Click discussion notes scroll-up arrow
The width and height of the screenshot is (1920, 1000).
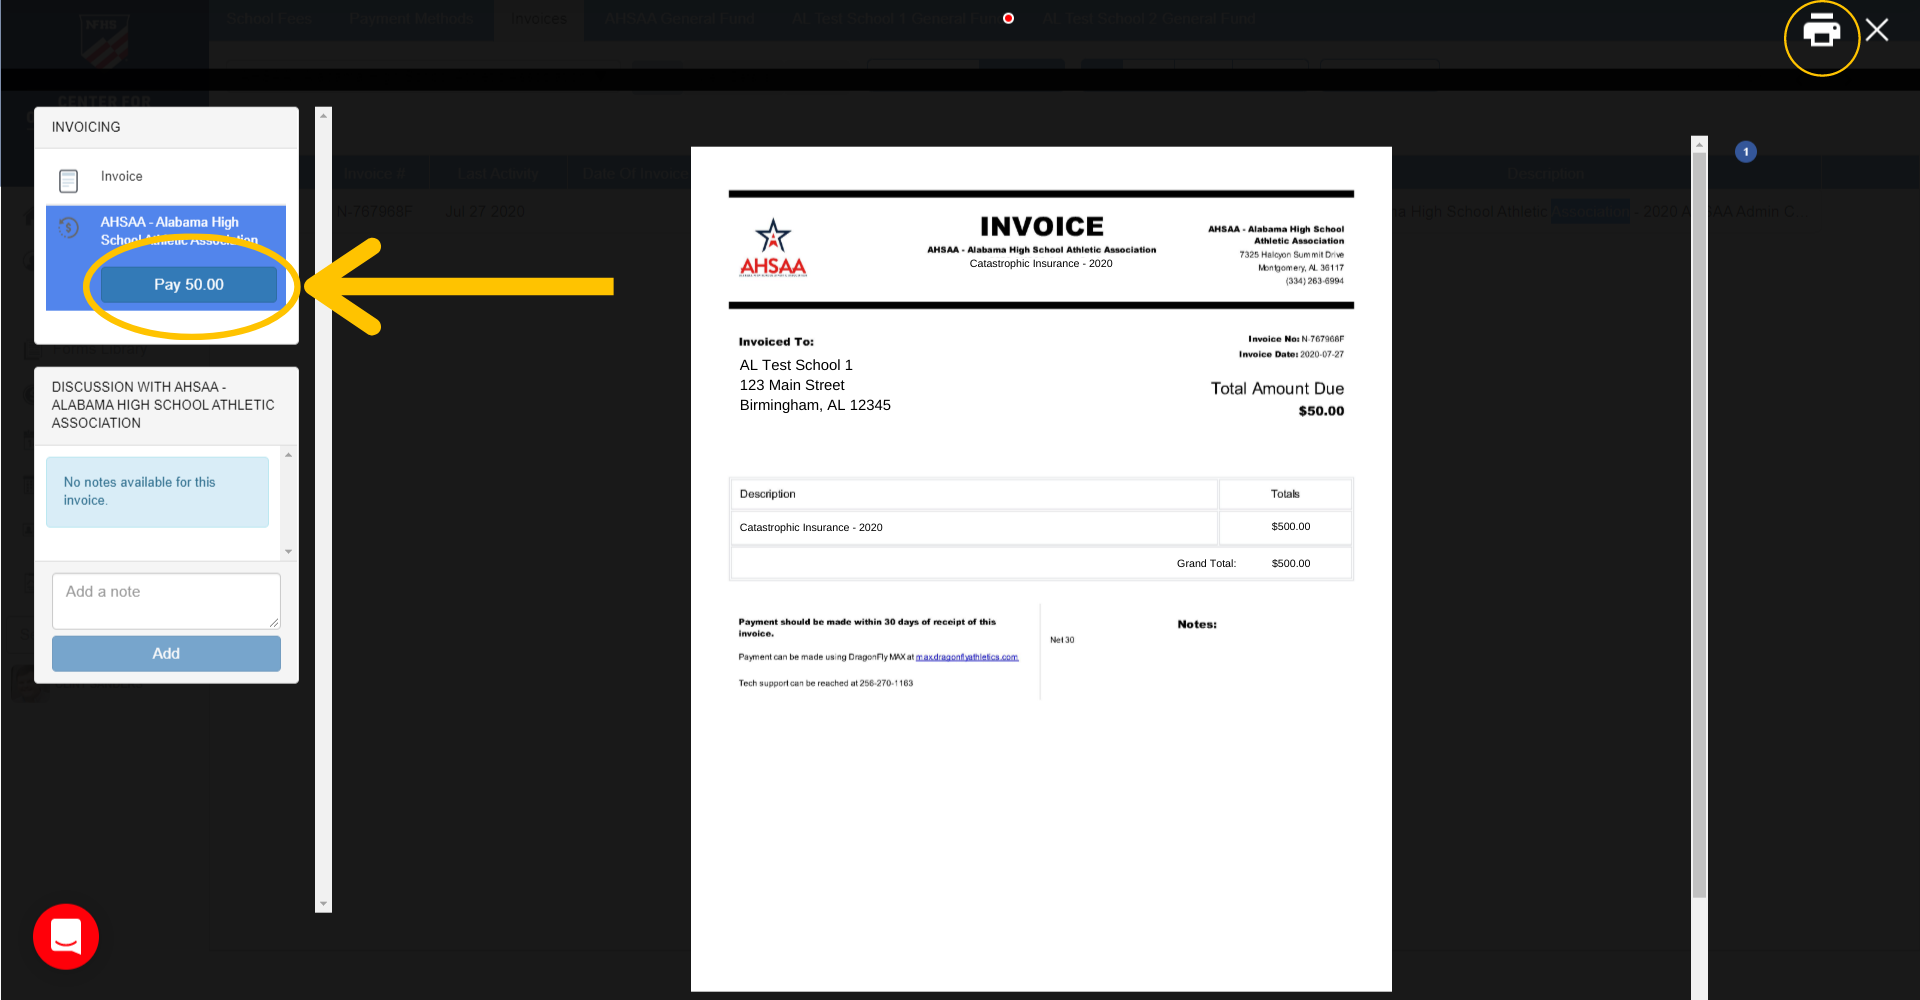coord(288,455)
